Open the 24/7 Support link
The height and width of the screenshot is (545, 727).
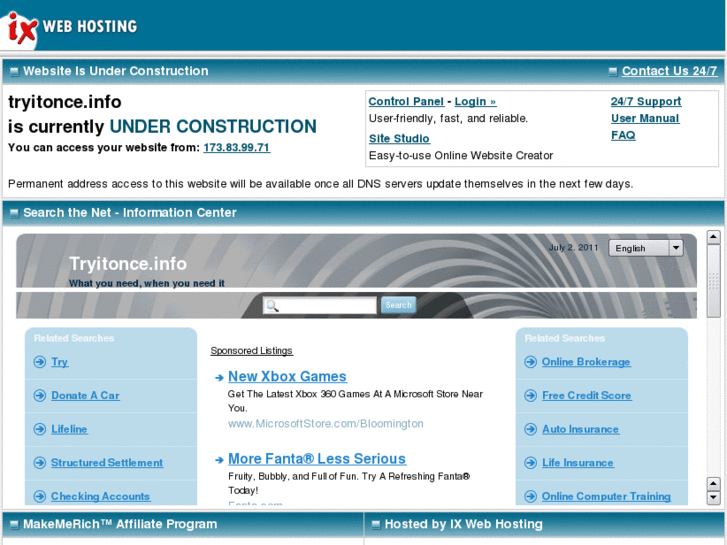[x=646, y=102]
